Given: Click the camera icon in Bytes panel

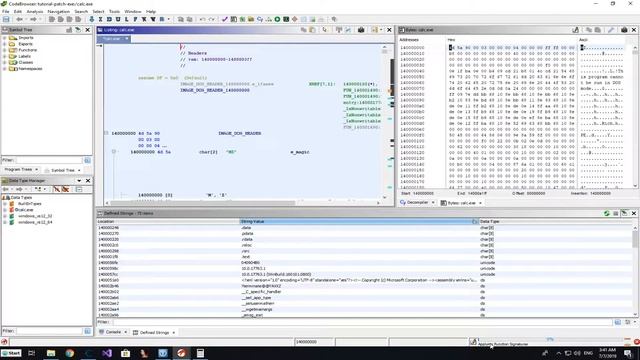Looking at the screenshot, I should [x=624, y=30].
